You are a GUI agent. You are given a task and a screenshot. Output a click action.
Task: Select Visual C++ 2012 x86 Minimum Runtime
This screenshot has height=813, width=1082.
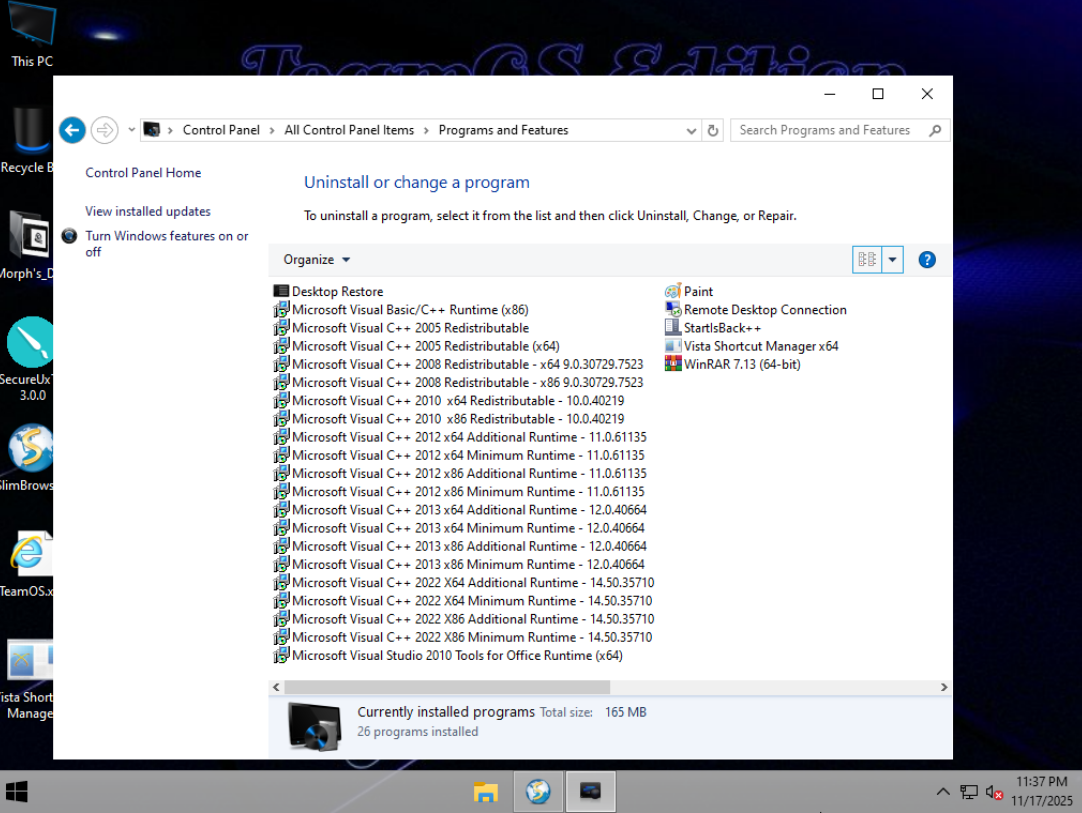pos(459,491)
